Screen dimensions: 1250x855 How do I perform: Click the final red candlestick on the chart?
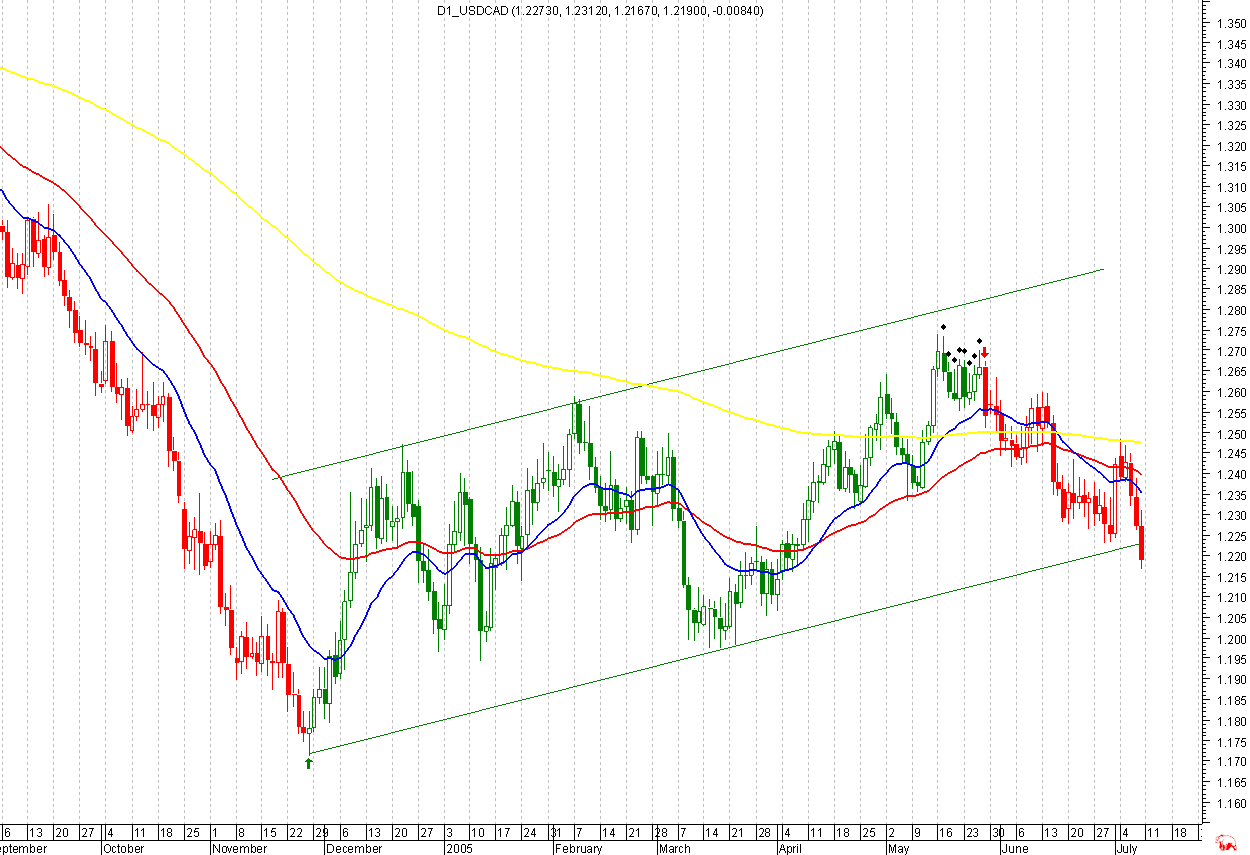click(x=1141, y=540)
